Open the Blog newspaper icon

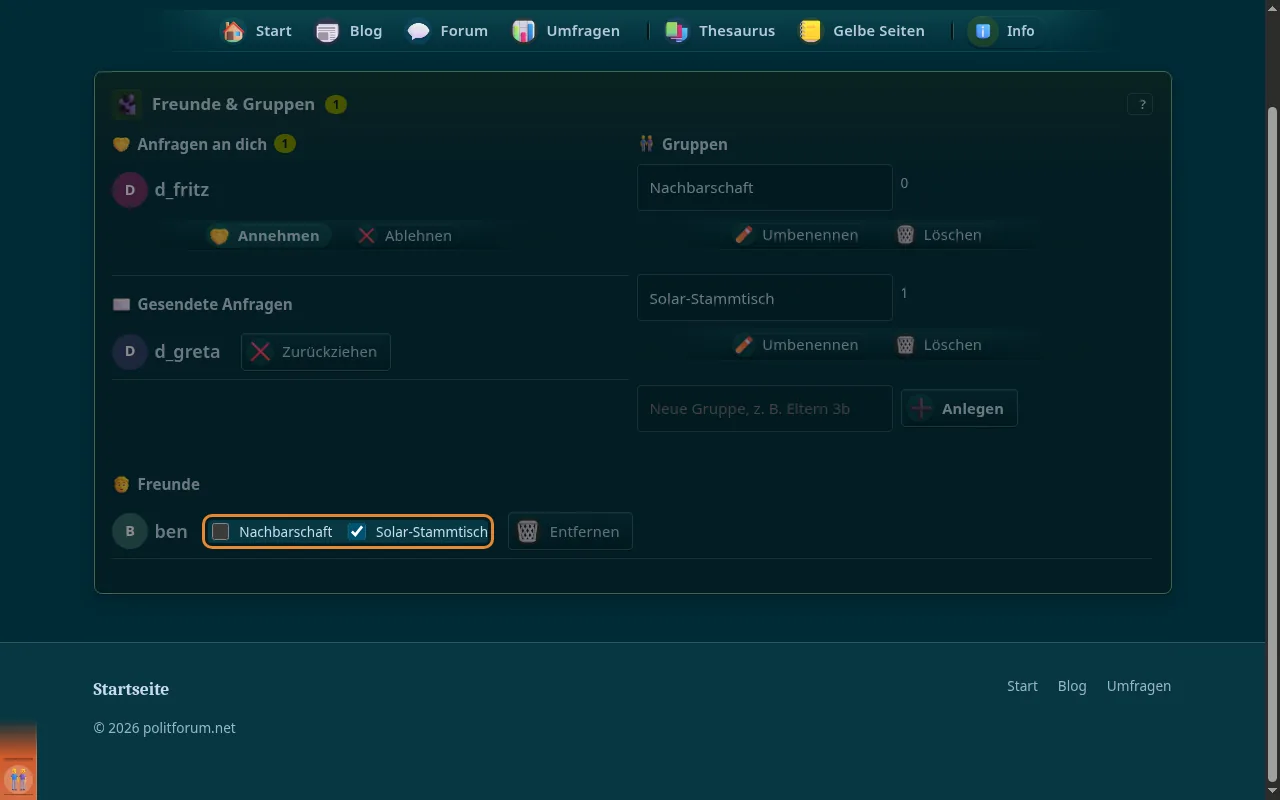coord(327,31)
